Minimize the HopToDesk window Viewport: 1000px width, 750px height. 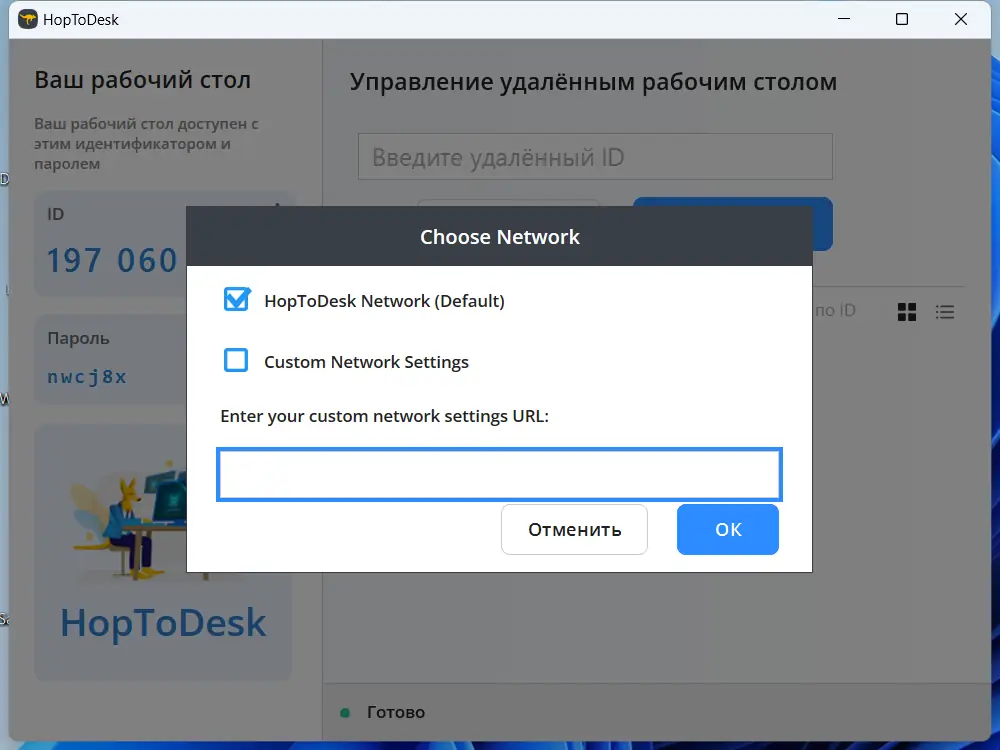coord(844,19)
